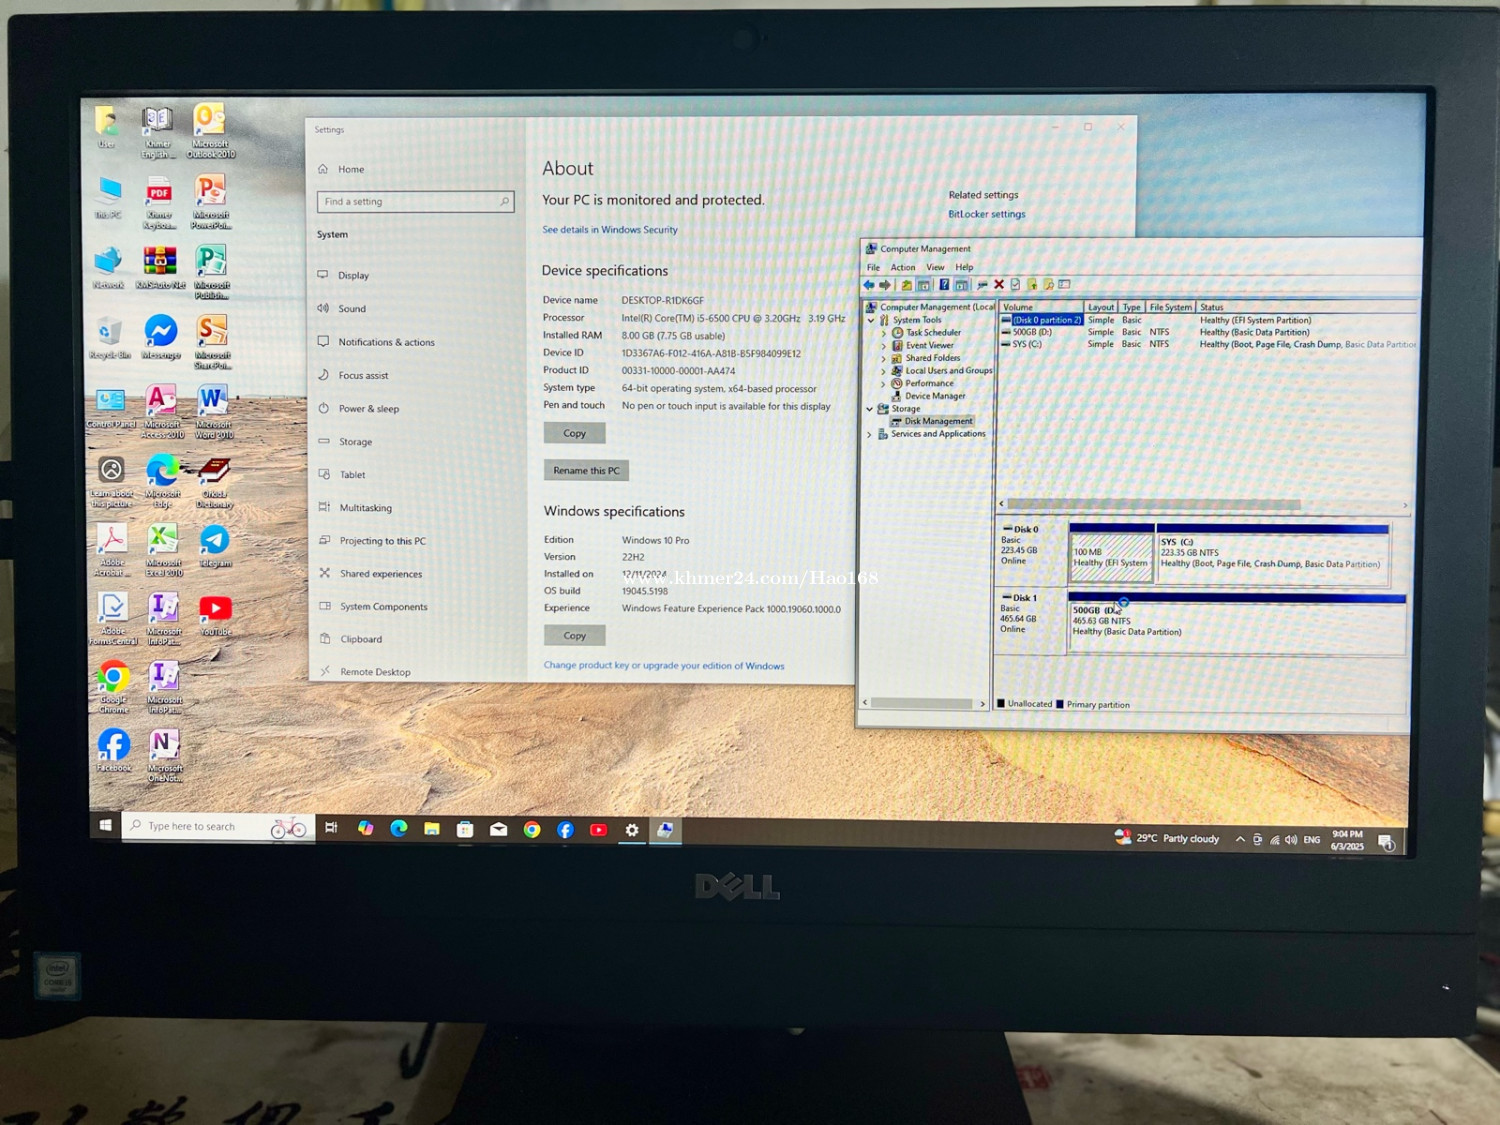The width and height of the screenshot is (1500, 1125).
Task: Open Microsoft Outlook 2010 desktop icon
Action: click(210, 131)
